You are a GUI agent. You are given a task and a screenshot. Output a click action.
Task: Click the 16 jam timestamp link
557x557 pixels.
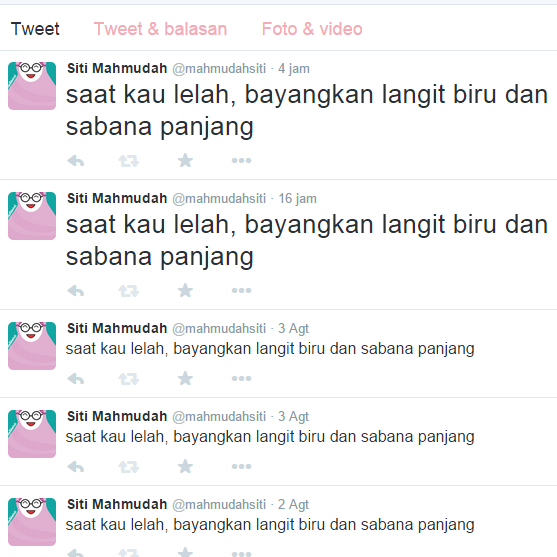[297, 199]
